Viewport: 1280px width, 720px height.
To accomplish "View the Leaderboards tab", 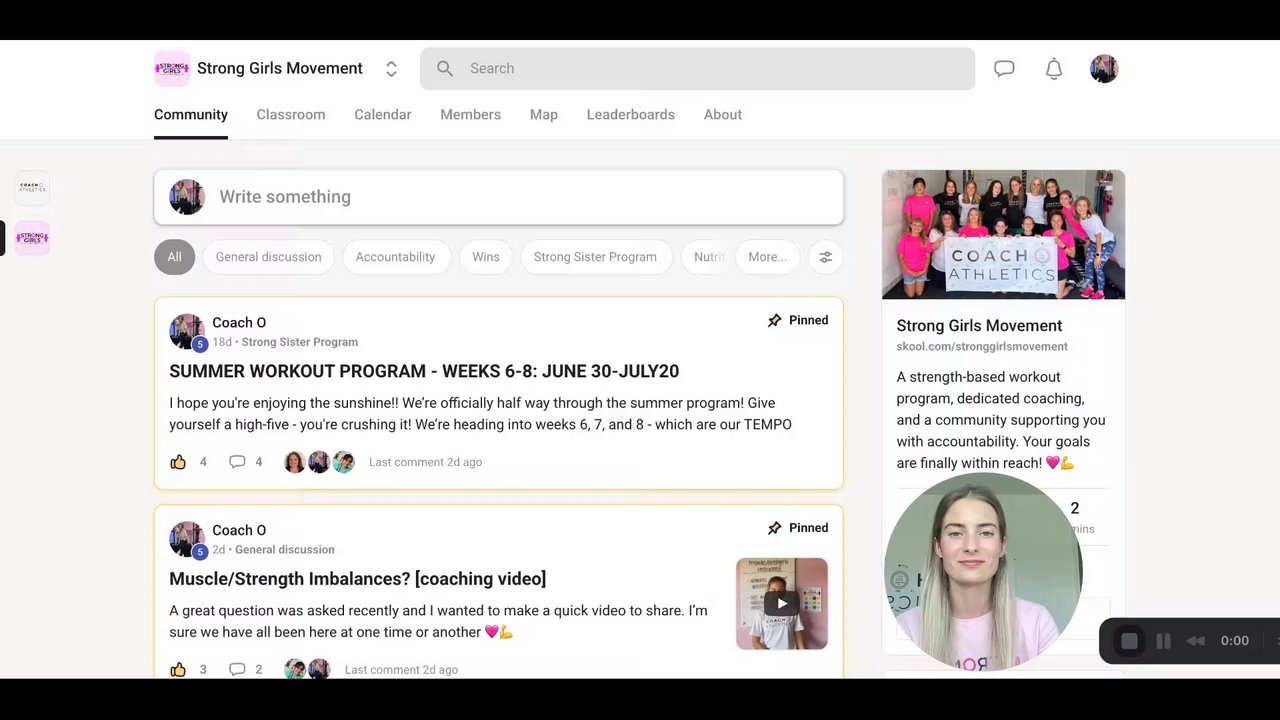I will (x=631, y=115).
